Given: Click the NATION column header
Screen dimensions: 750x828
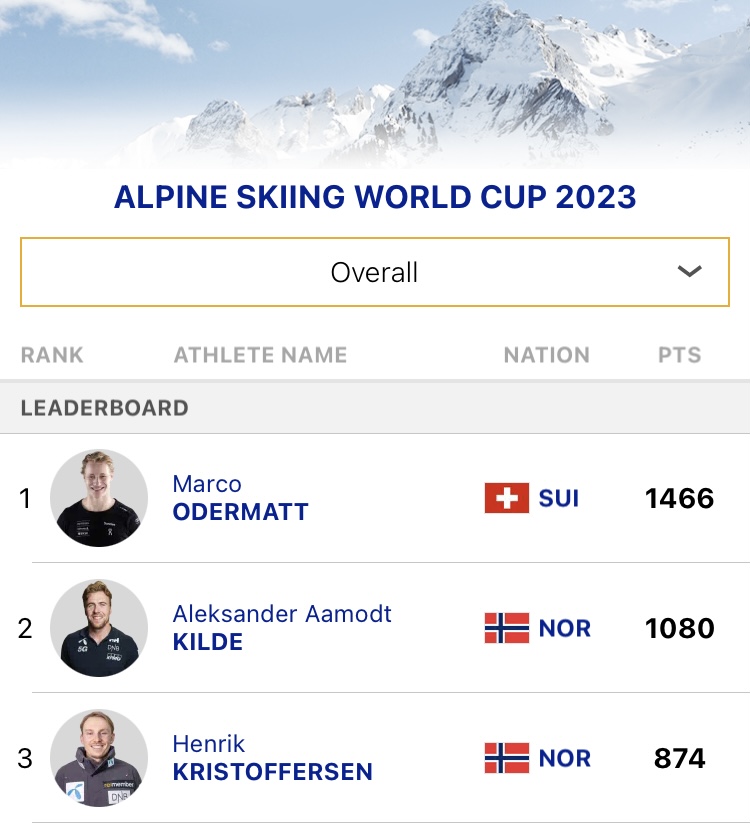Looking at the screenshot, I should pos(547,355).
